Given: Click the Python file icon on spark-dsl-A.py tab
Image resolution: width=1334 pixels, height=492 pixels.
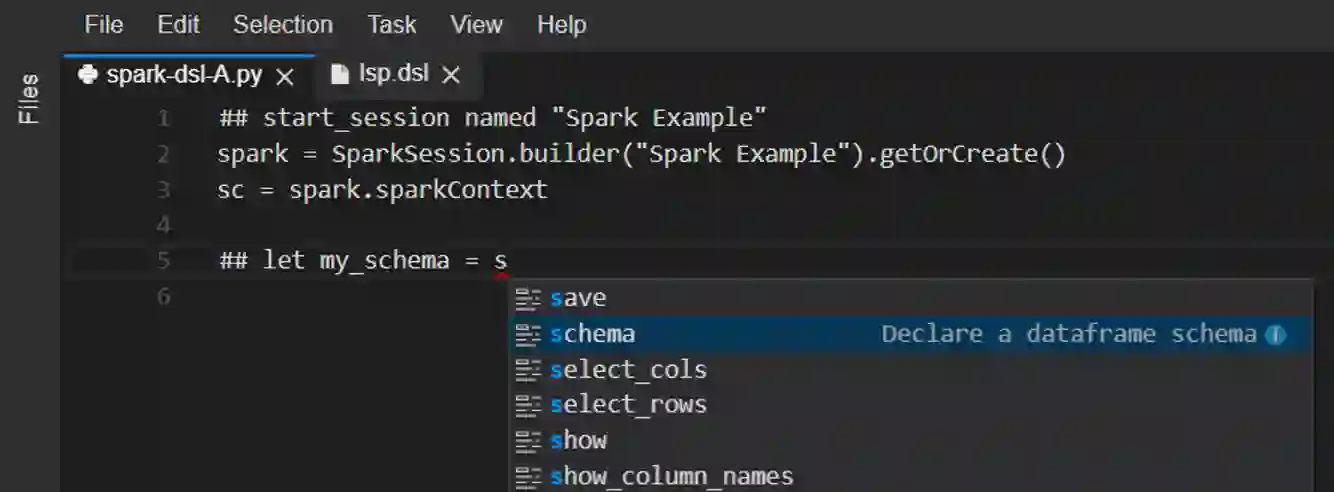Looking at the screenshot, I should click(x=89, y=75).
